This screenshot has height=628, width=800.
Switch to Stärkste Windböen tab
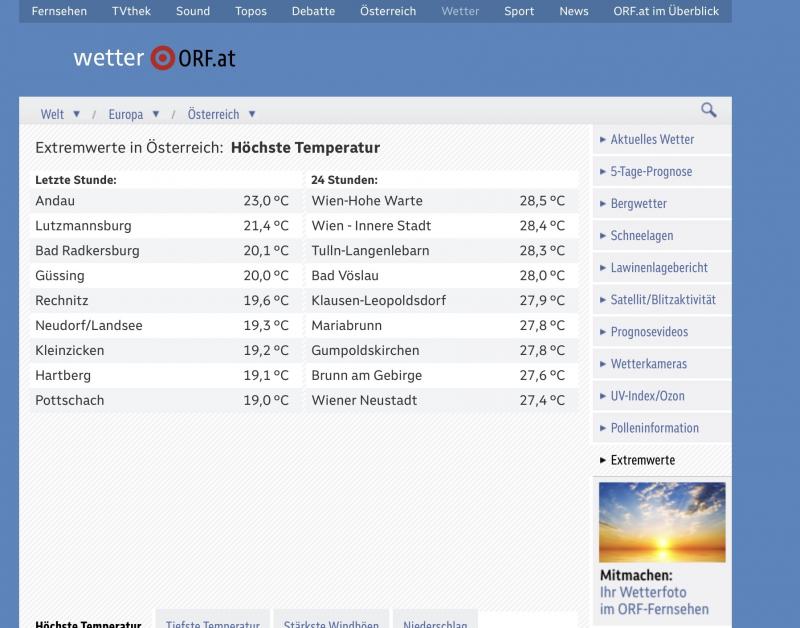[x=331, y=622]
